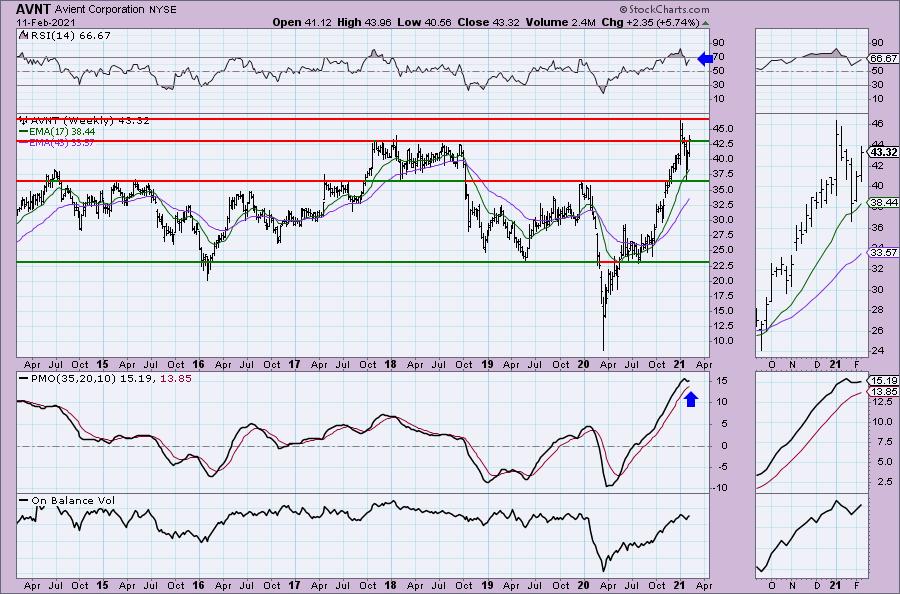
Task: Click the NYSE exchange label
Action: (x=162, y=10)
